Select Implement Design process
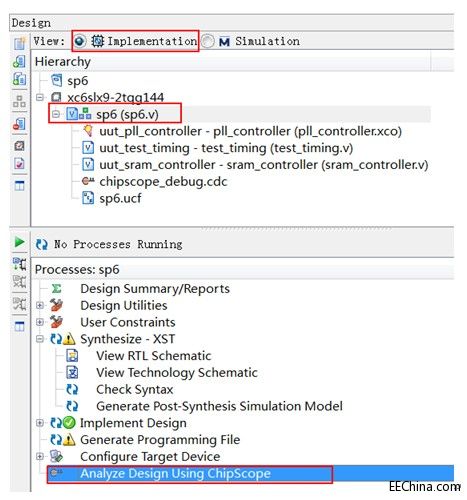Image resolution: width=467 pixels, height=500 pixels. pyautogui.click(x=133, y=423)
